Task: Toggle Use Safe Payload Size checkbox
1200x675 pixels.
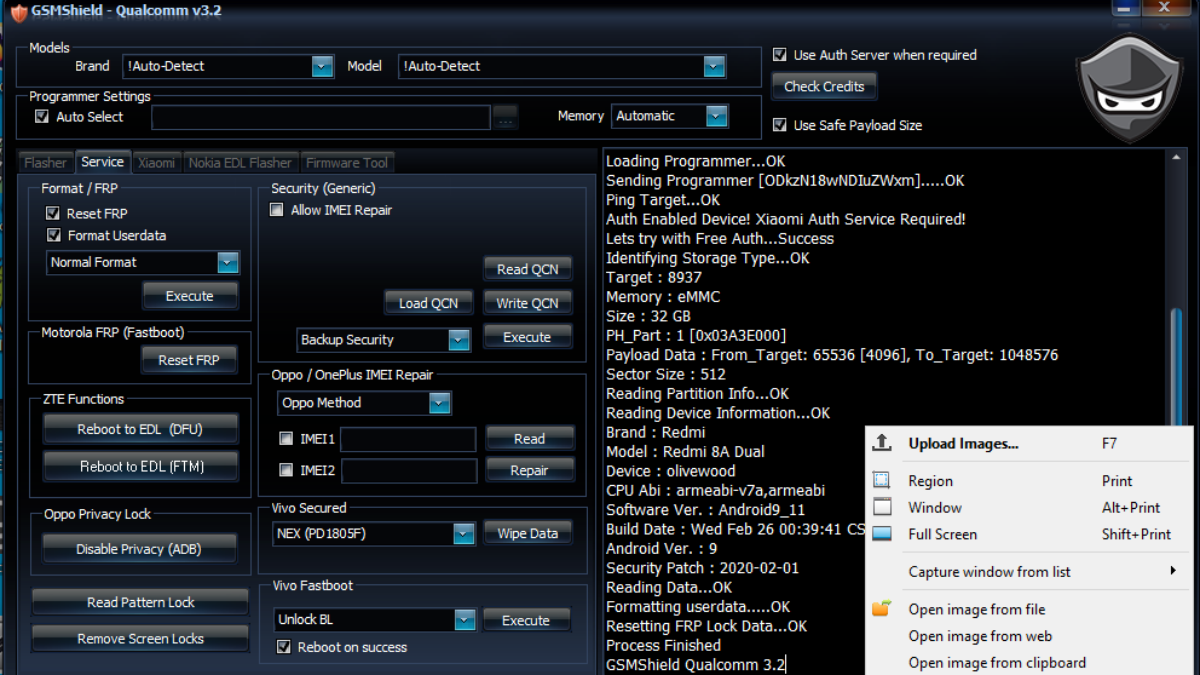Action: (780, 125)
